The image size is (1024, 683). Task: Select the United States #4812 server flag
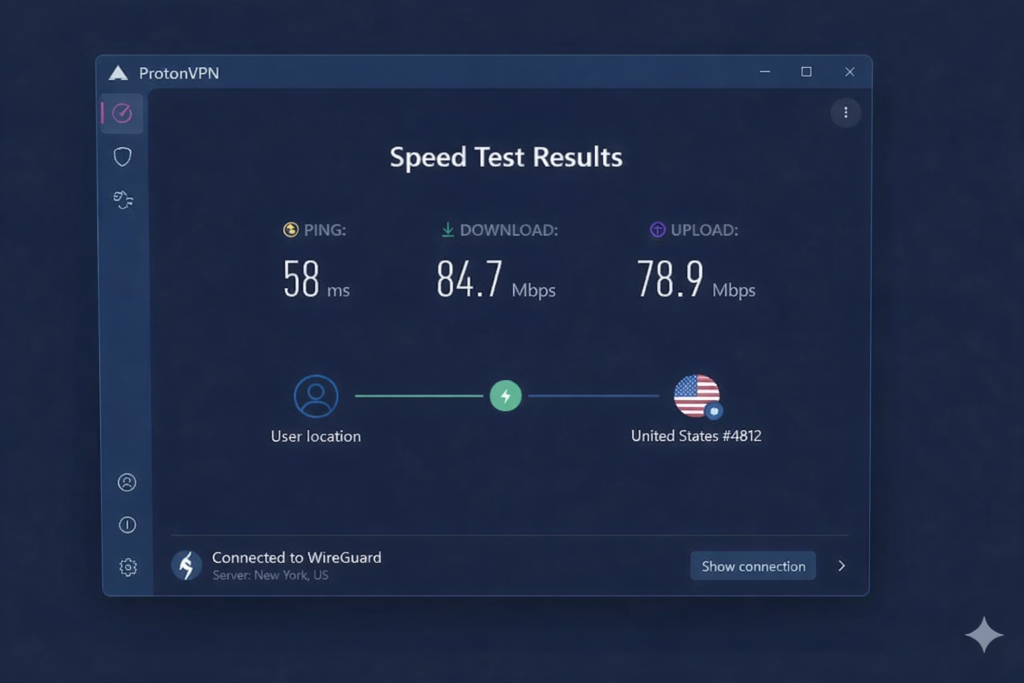point(695,396)
